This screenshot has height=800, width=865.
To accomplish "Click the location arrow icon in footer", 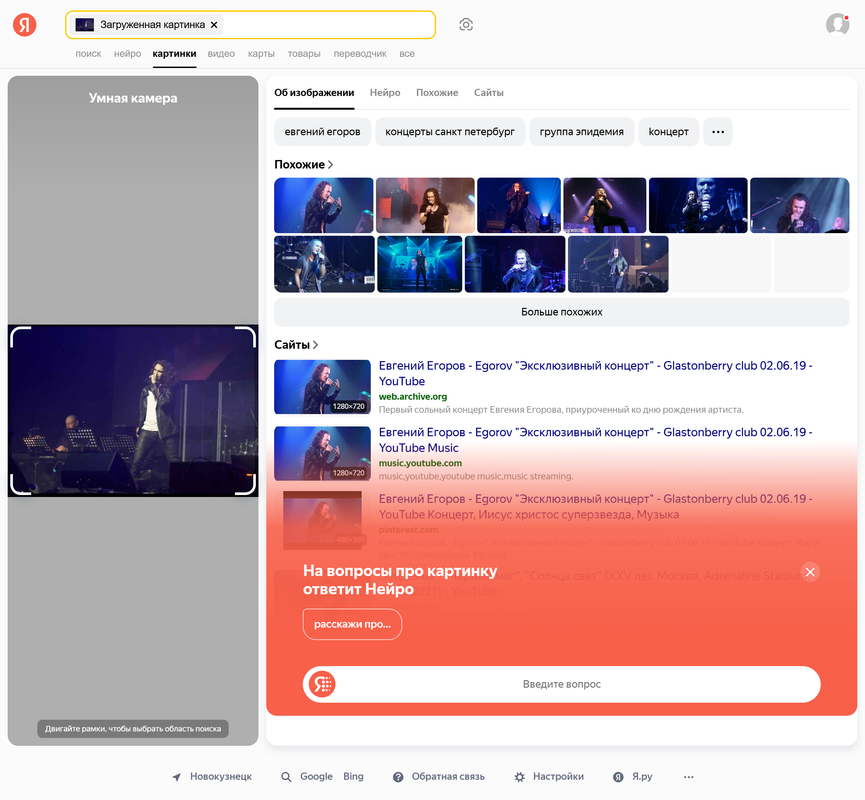I will [177, 777].
